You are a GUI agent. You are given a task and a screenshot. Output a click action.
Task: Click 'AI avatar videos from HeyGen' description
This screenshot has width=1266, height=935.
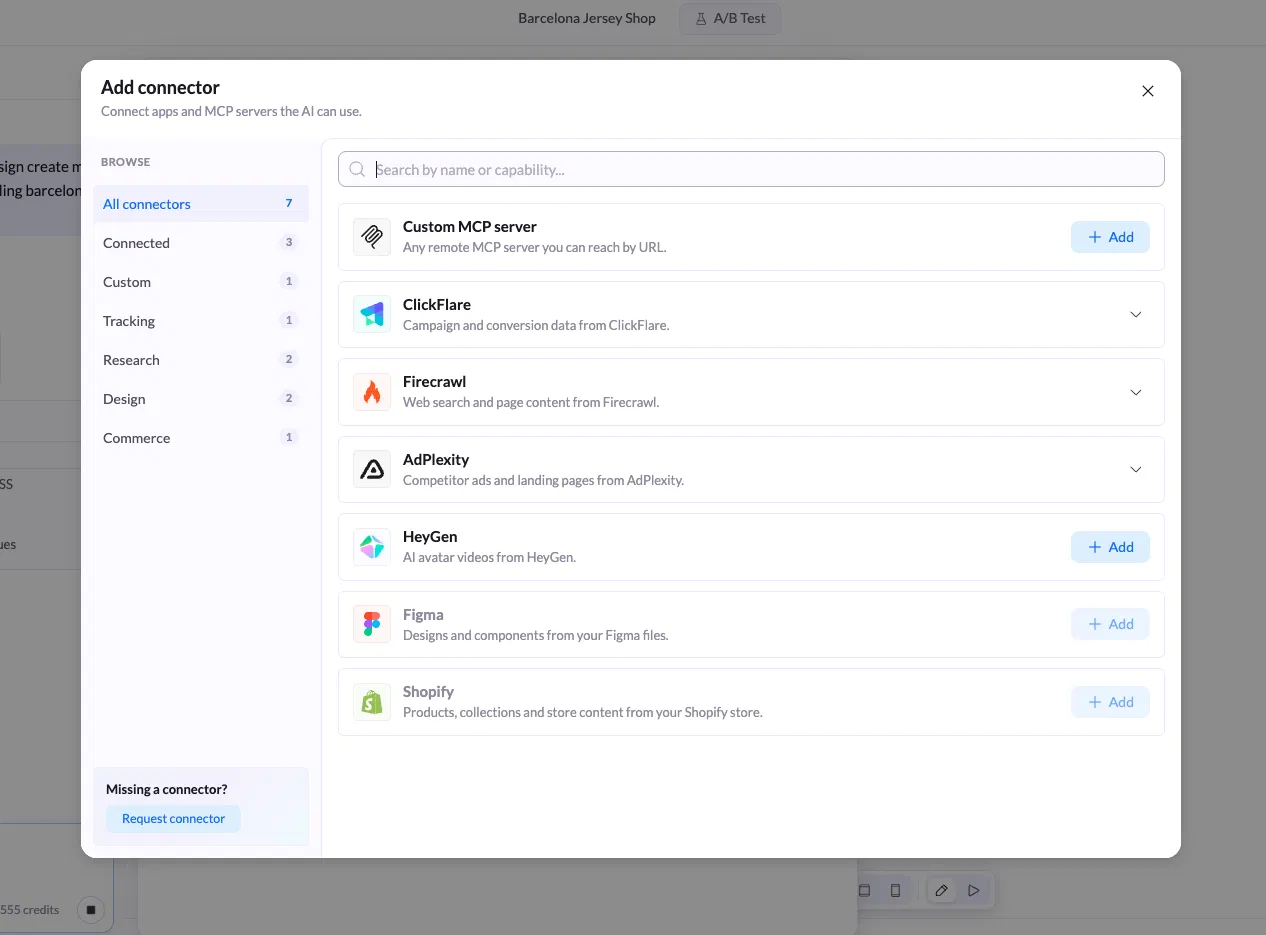point(489,557)
